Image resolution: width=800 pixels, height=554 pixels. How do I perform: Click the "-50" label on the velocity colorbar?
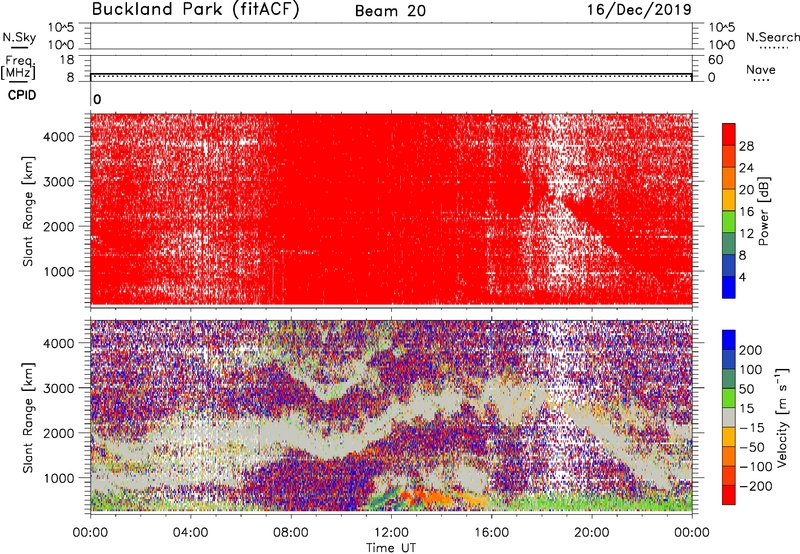[752, 447]
